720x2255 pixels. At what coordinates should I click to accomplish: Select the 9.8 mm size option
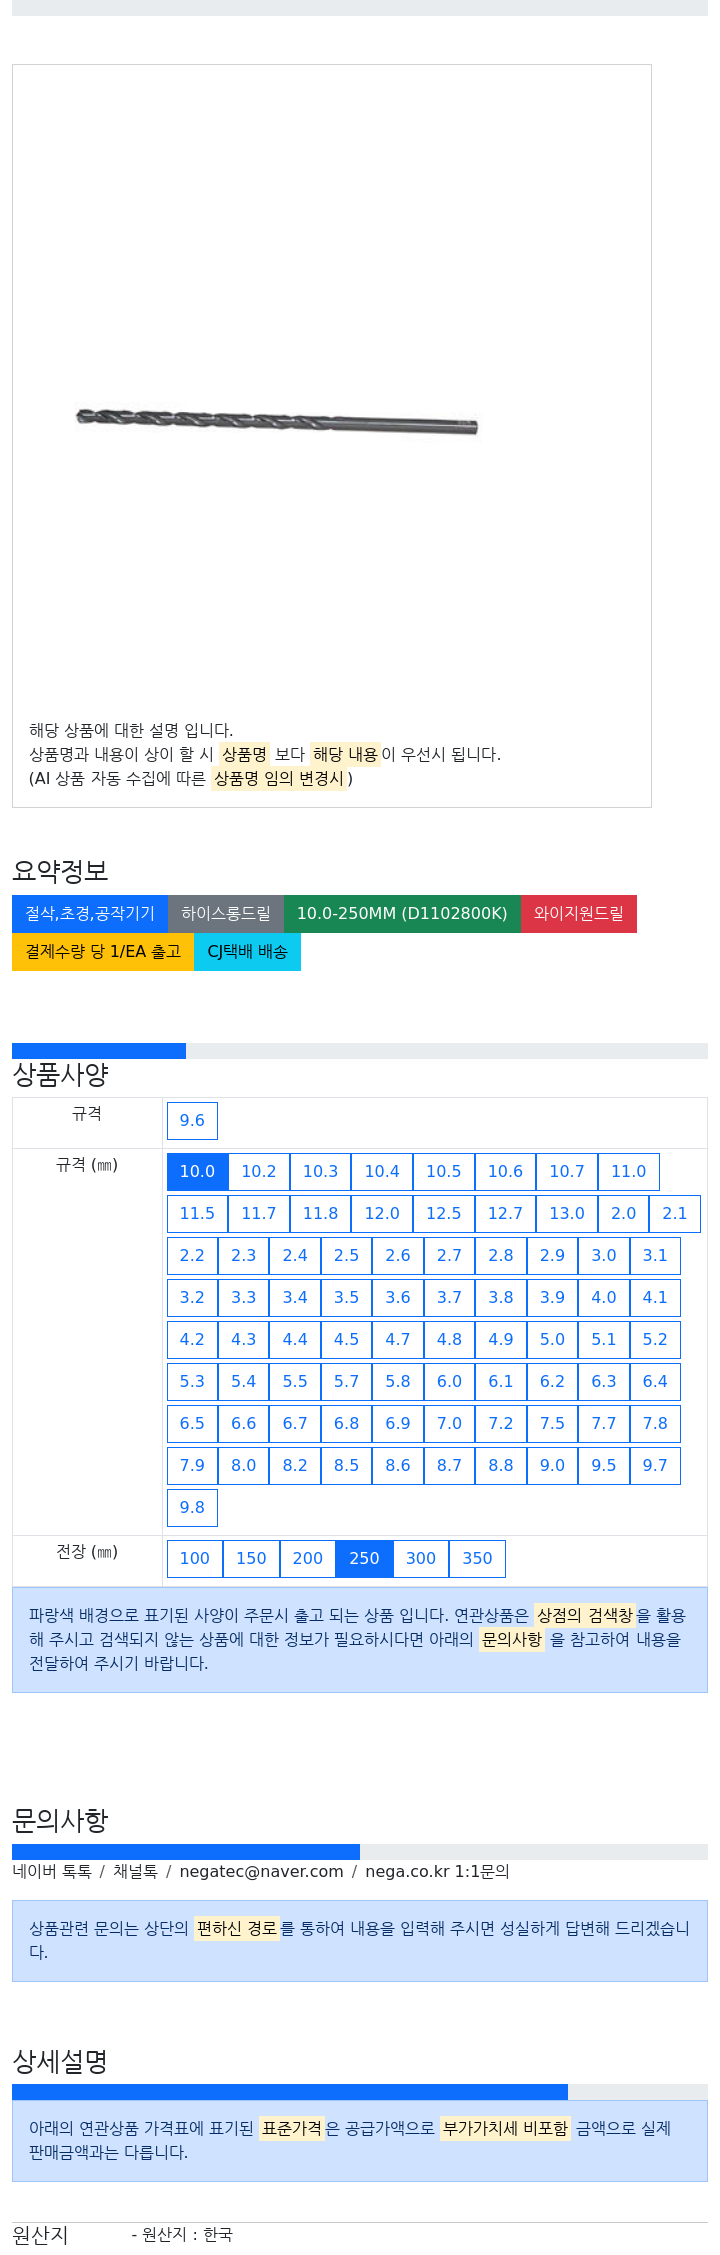point(192,1507)
